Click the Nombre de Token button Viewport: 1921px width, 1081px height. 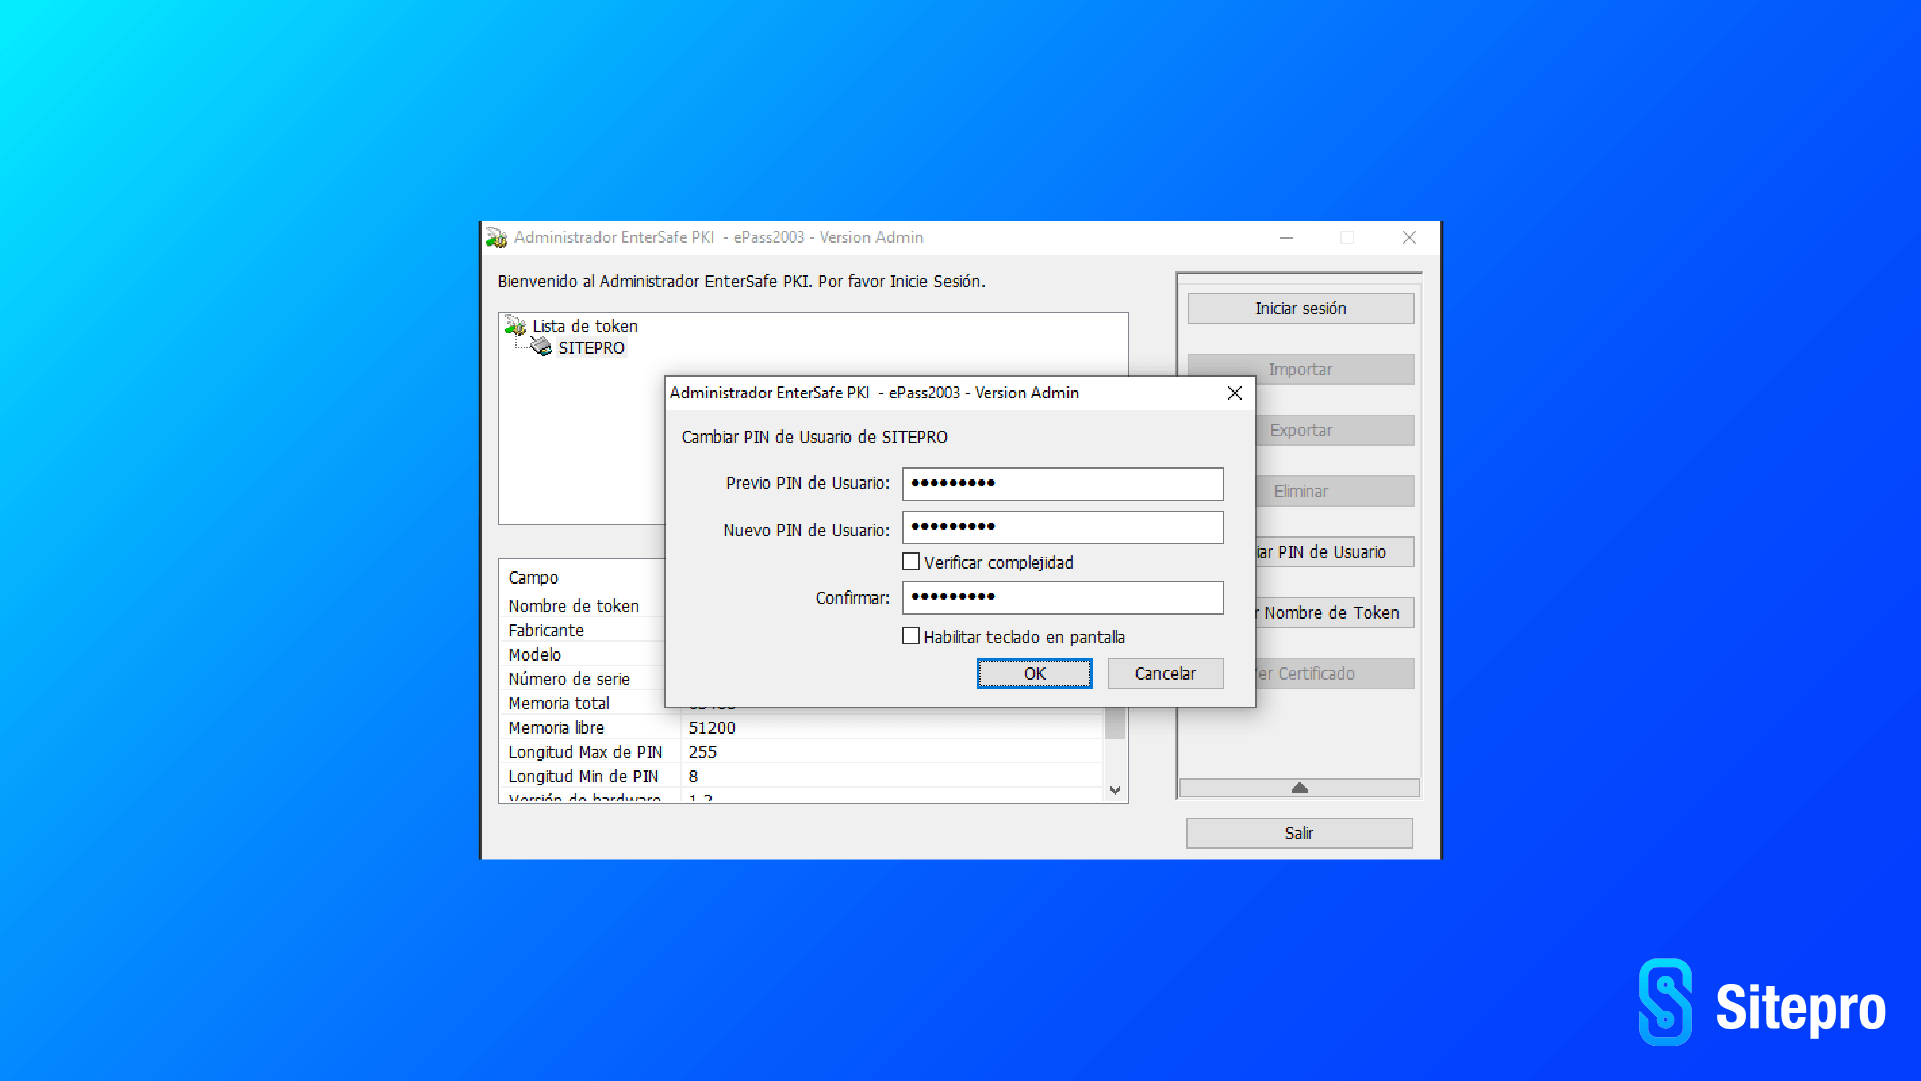(1335, 613)
